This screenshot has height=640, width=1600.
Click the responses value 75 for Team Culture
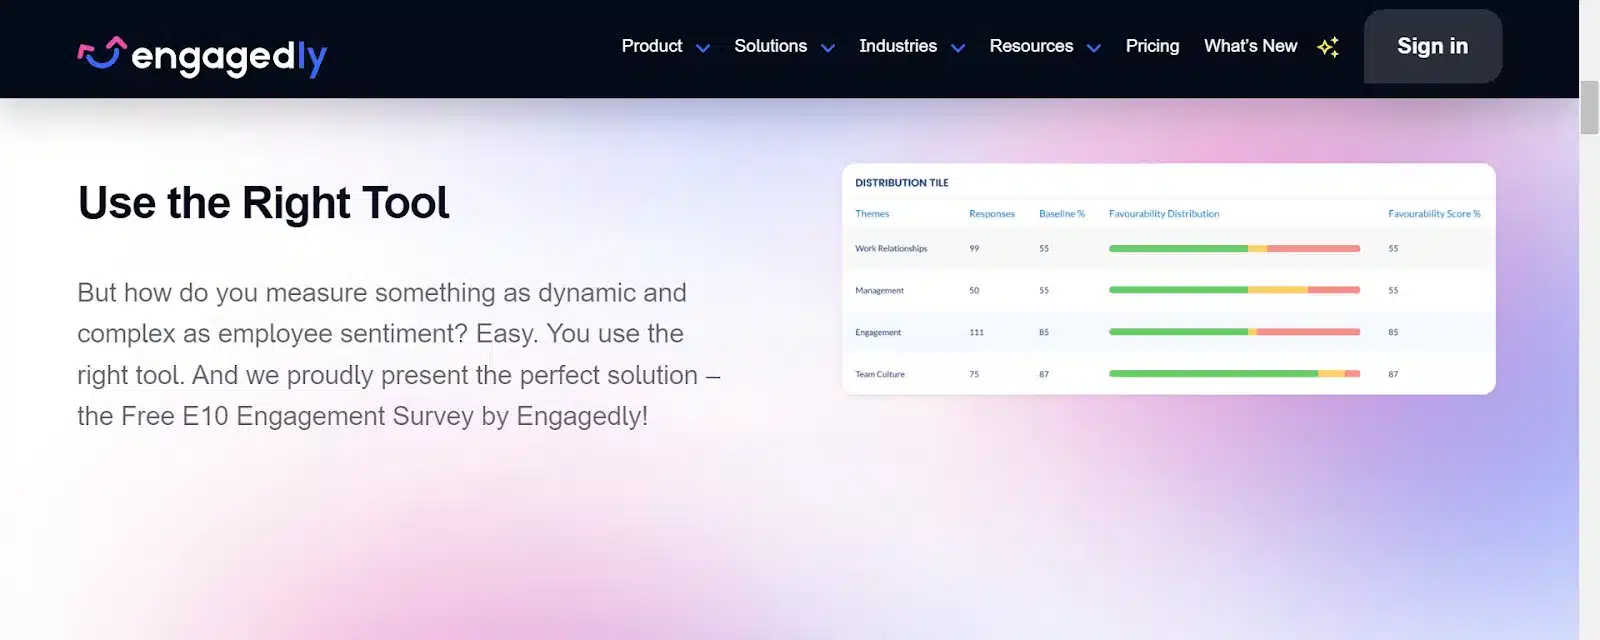tap(974, 375)
